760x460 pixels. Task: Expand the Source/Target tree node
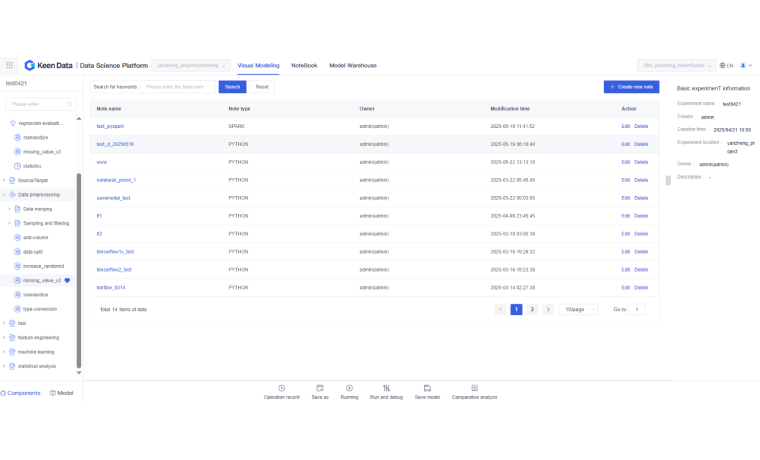5,180
